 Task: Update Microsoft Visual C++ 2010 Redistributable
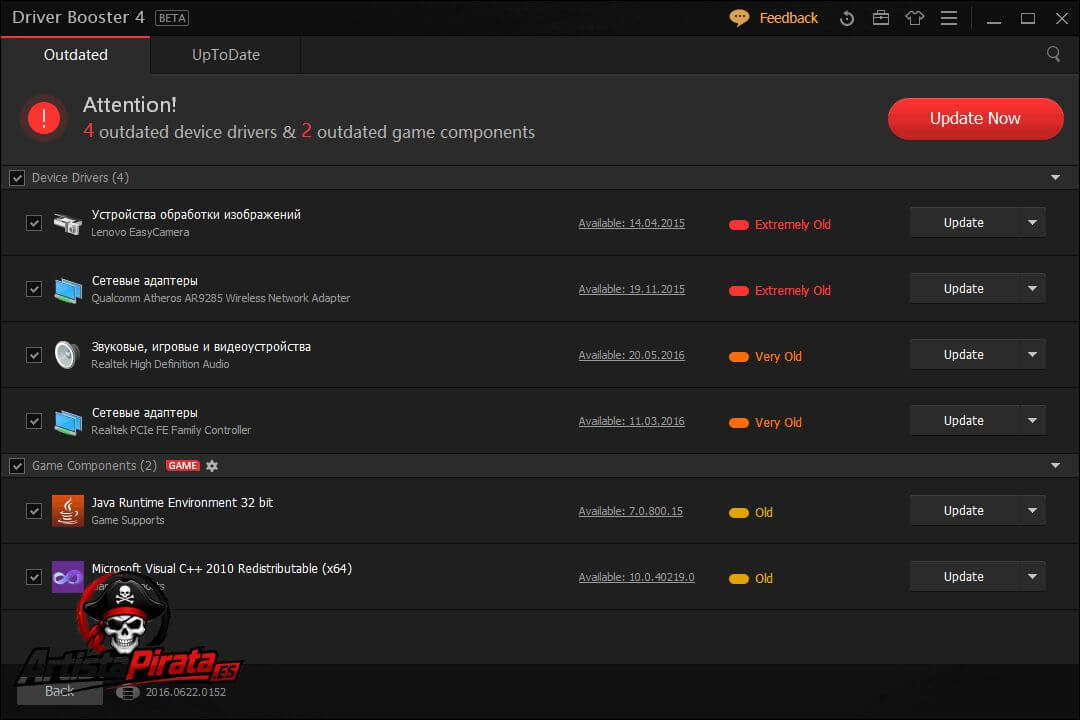(x=964, y=577)
